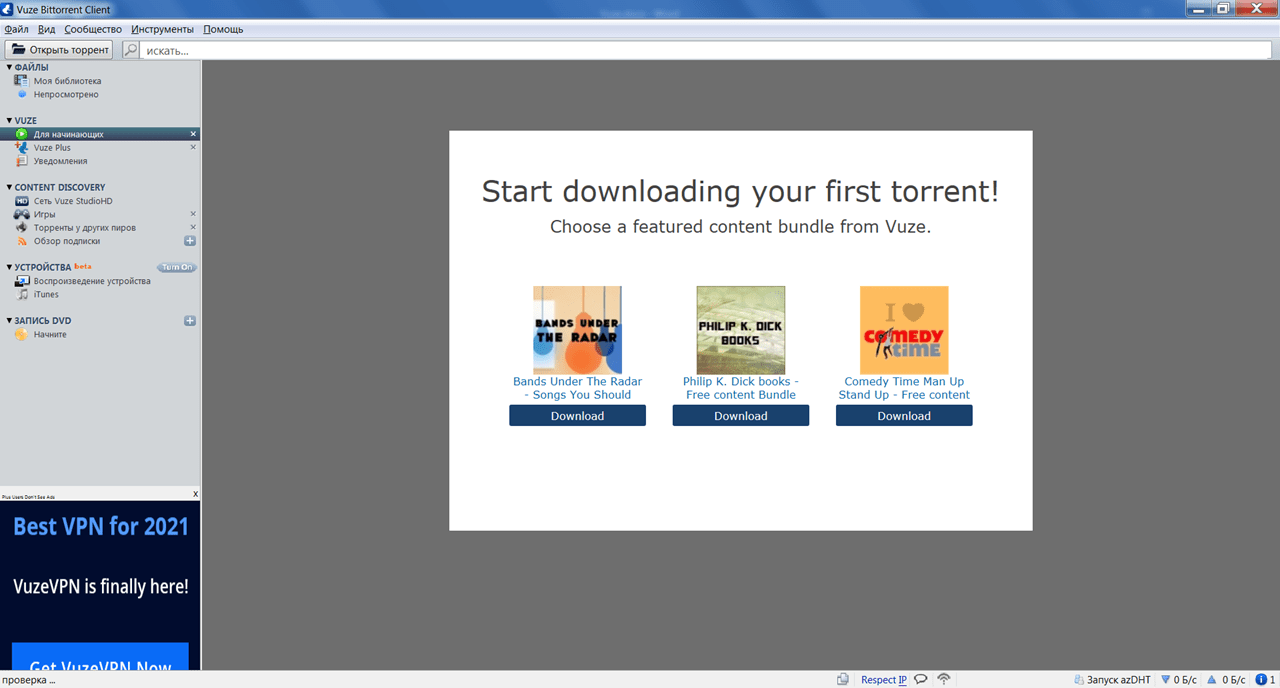Open the Инструменты menu
Image resolution: width=1280 pixels, height=688 pixels.
[162, 30]
